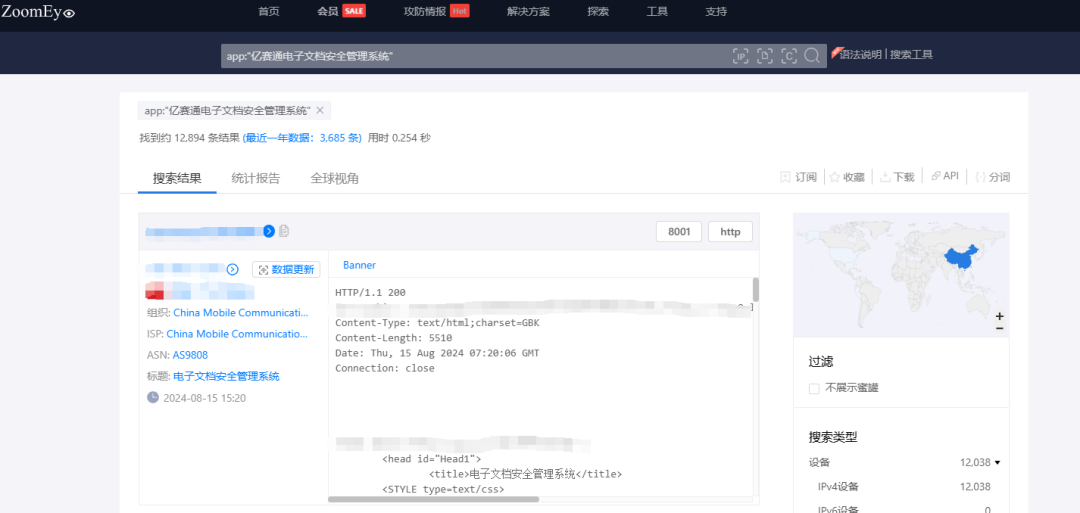Select the Banner tab
Viewport: 1080px width, 513px height.
[x=360, y=265]
